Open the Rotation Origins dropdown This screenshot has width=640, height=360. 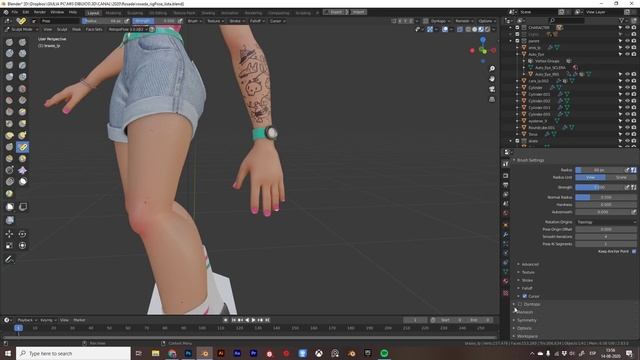pyautogui.click(x=606, y=222)
